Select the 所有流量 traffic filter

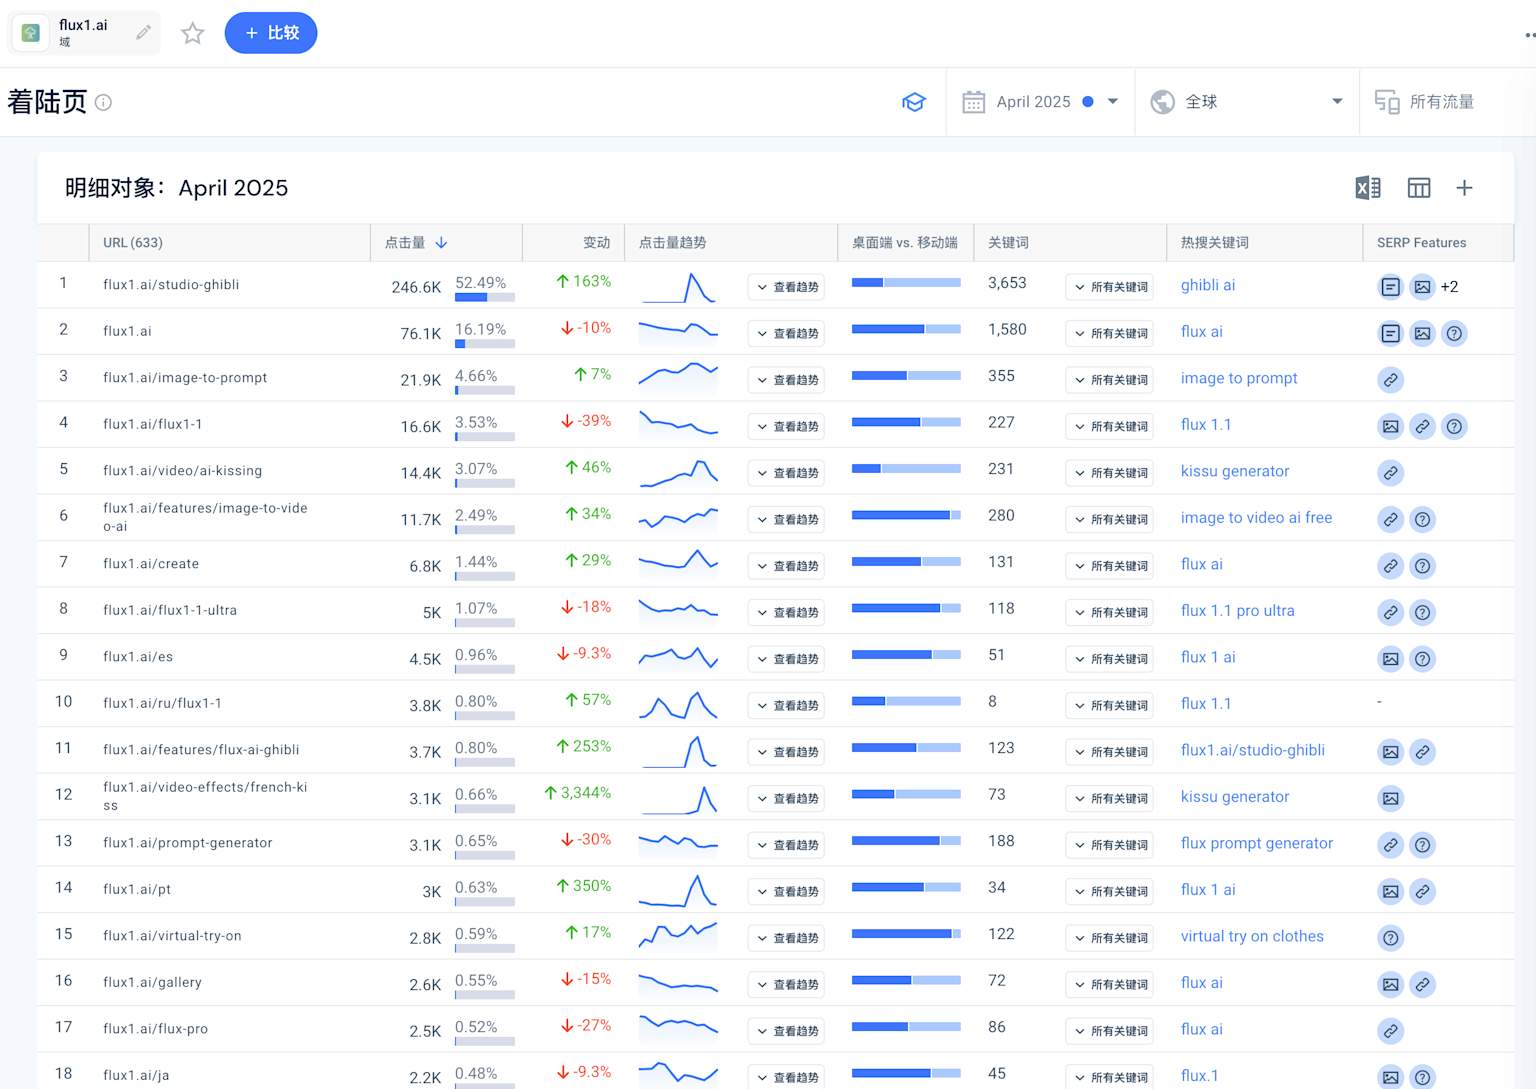[1425, 102]
